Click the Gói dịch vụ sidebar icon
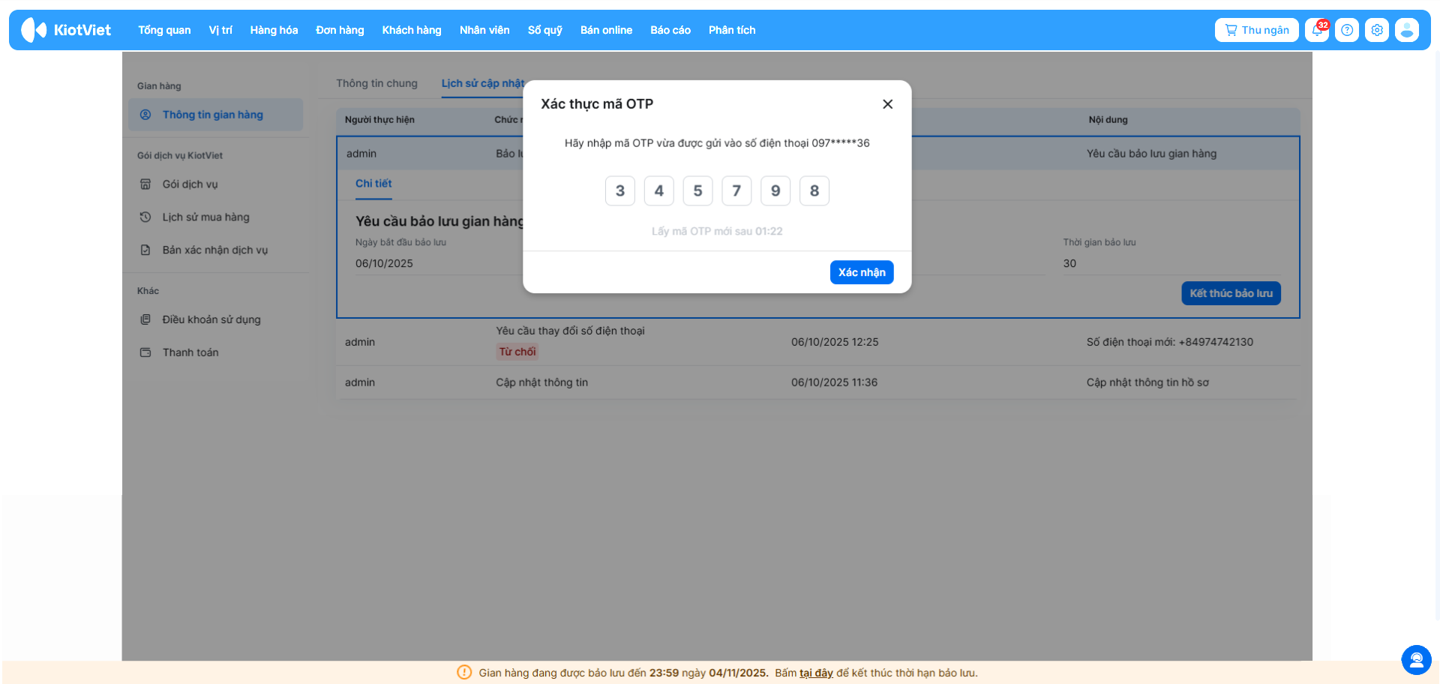 click(x=145, y=184)
